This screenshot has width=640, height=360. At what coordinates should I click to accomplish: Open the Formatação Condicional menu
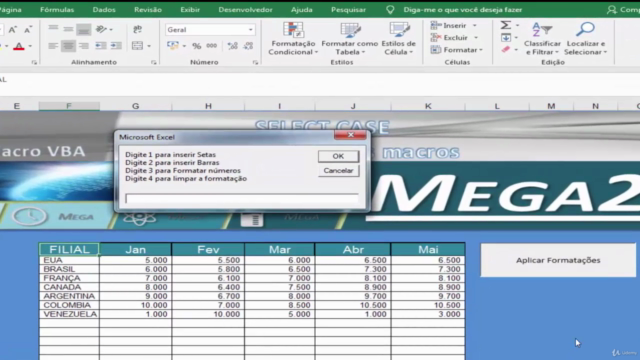pyautogui.click(x=293, y=39)
